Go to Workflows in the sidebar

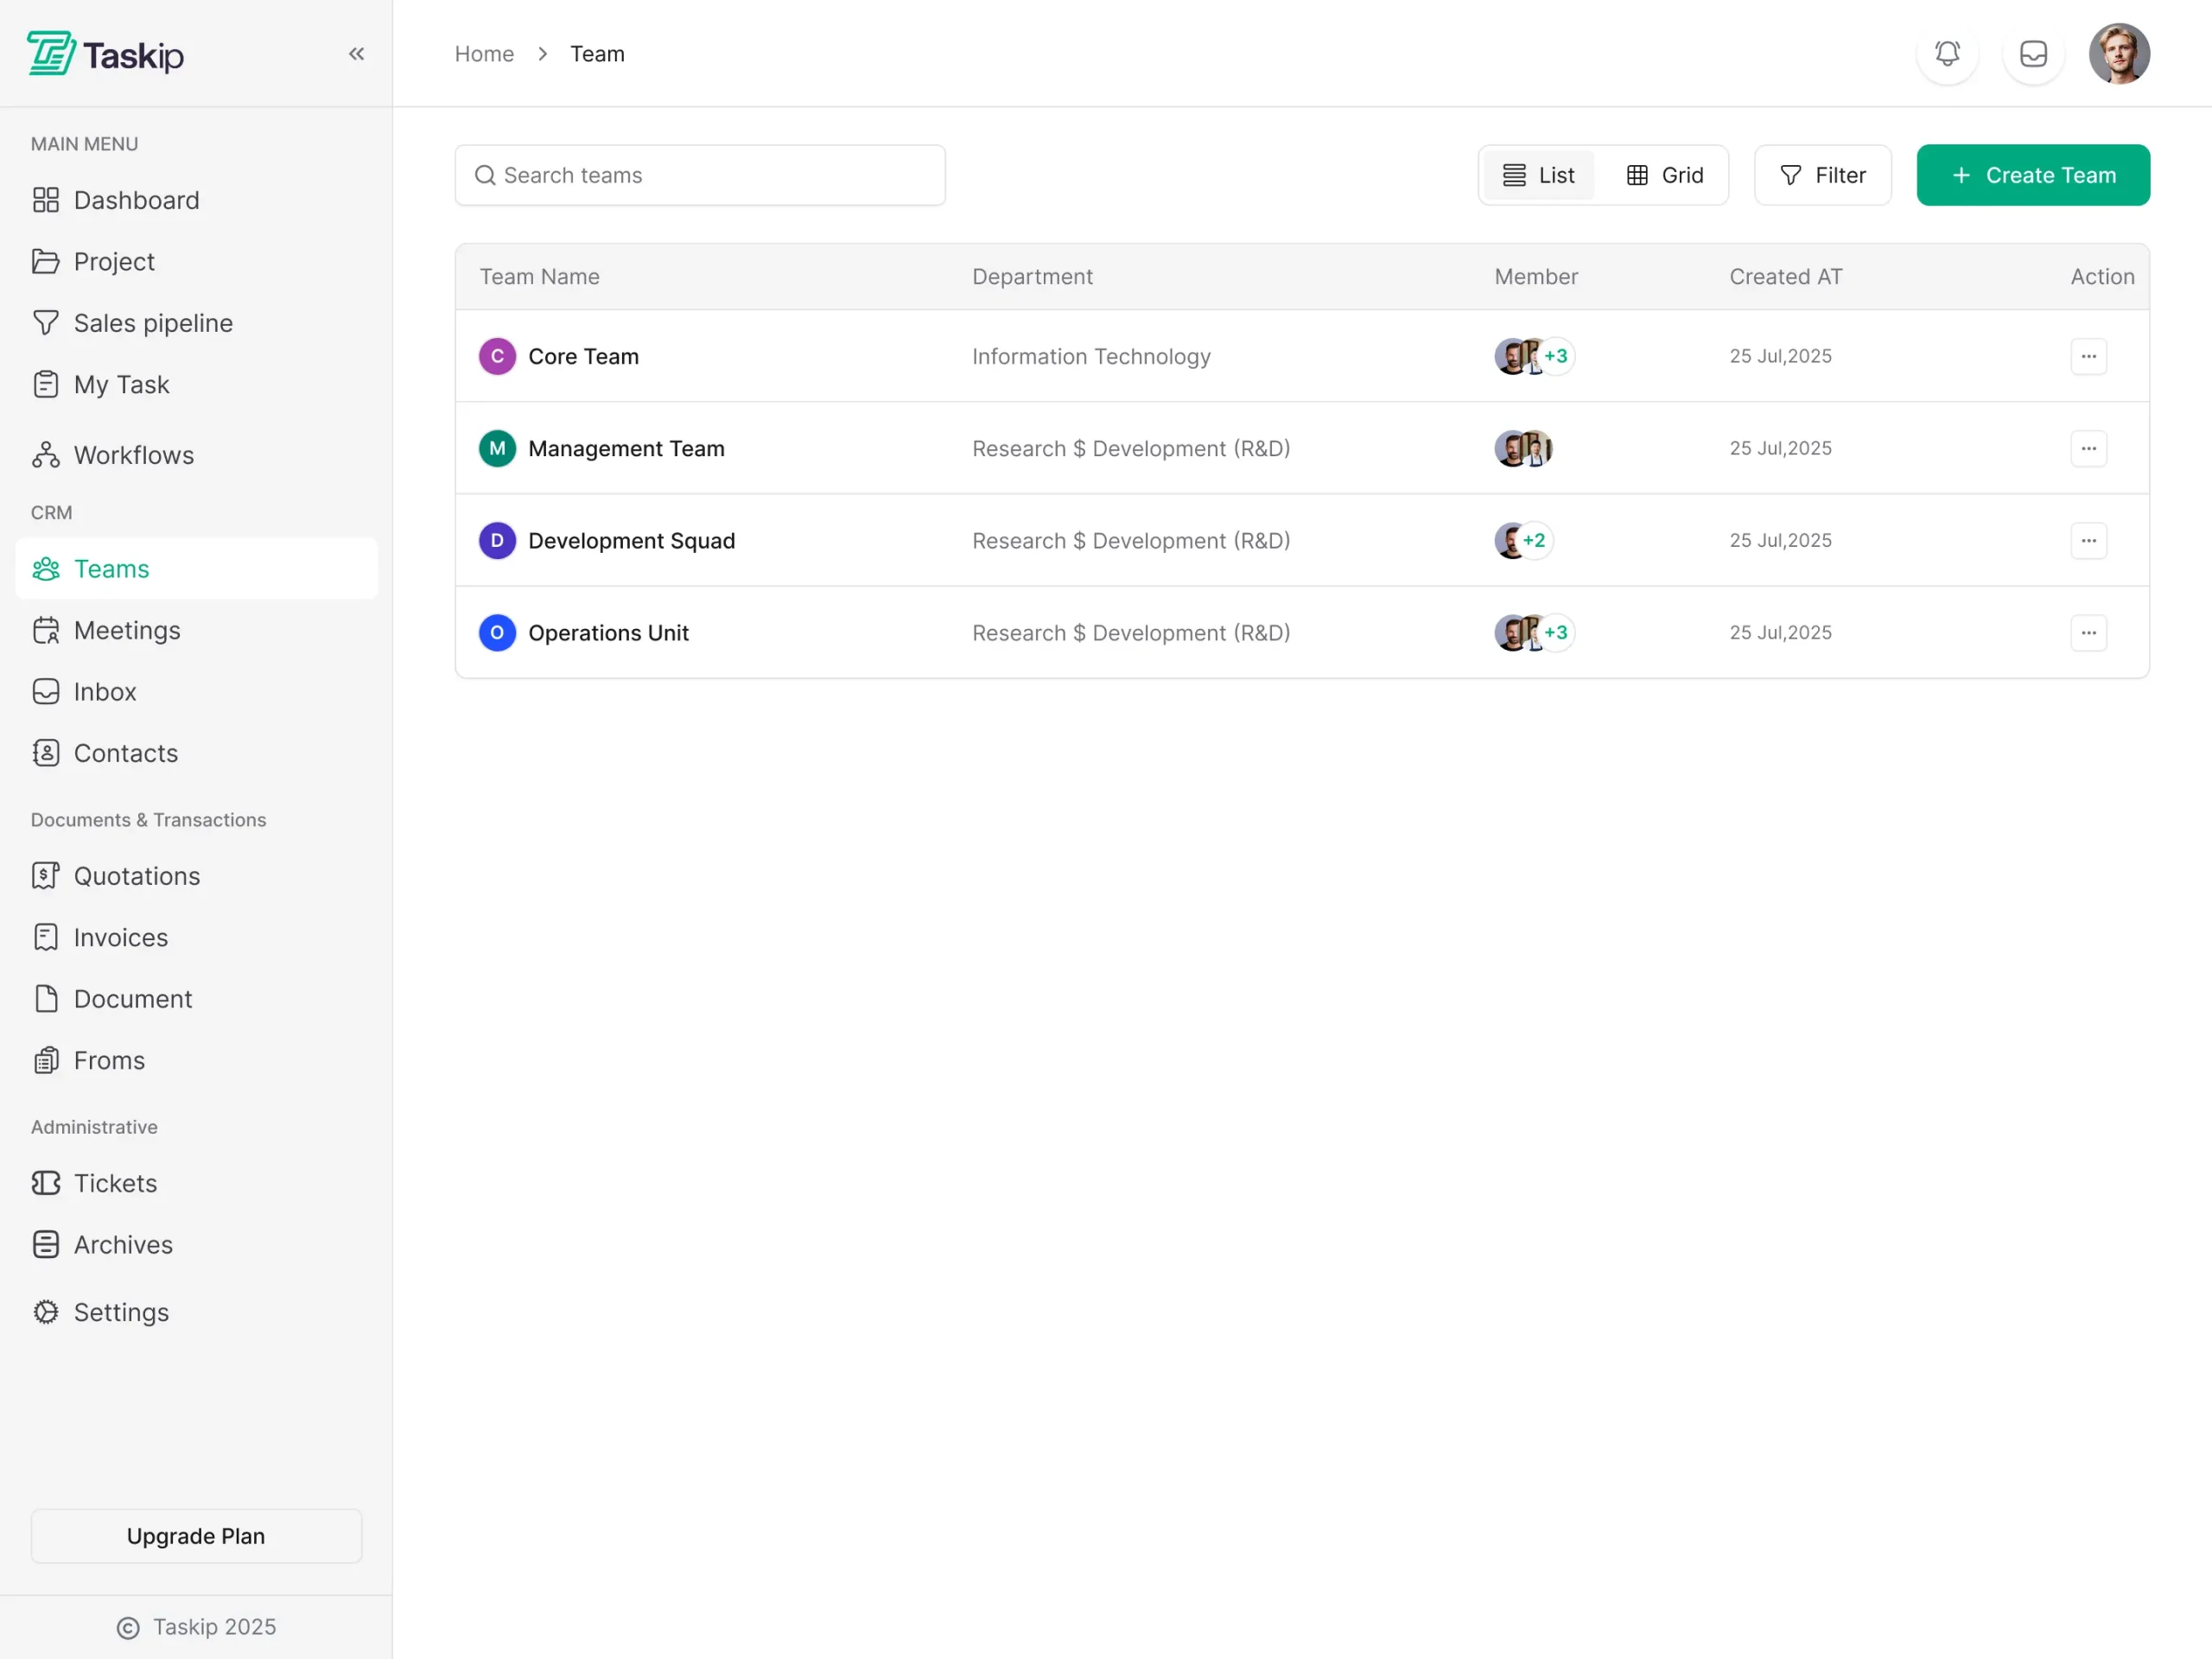point(133,455)
